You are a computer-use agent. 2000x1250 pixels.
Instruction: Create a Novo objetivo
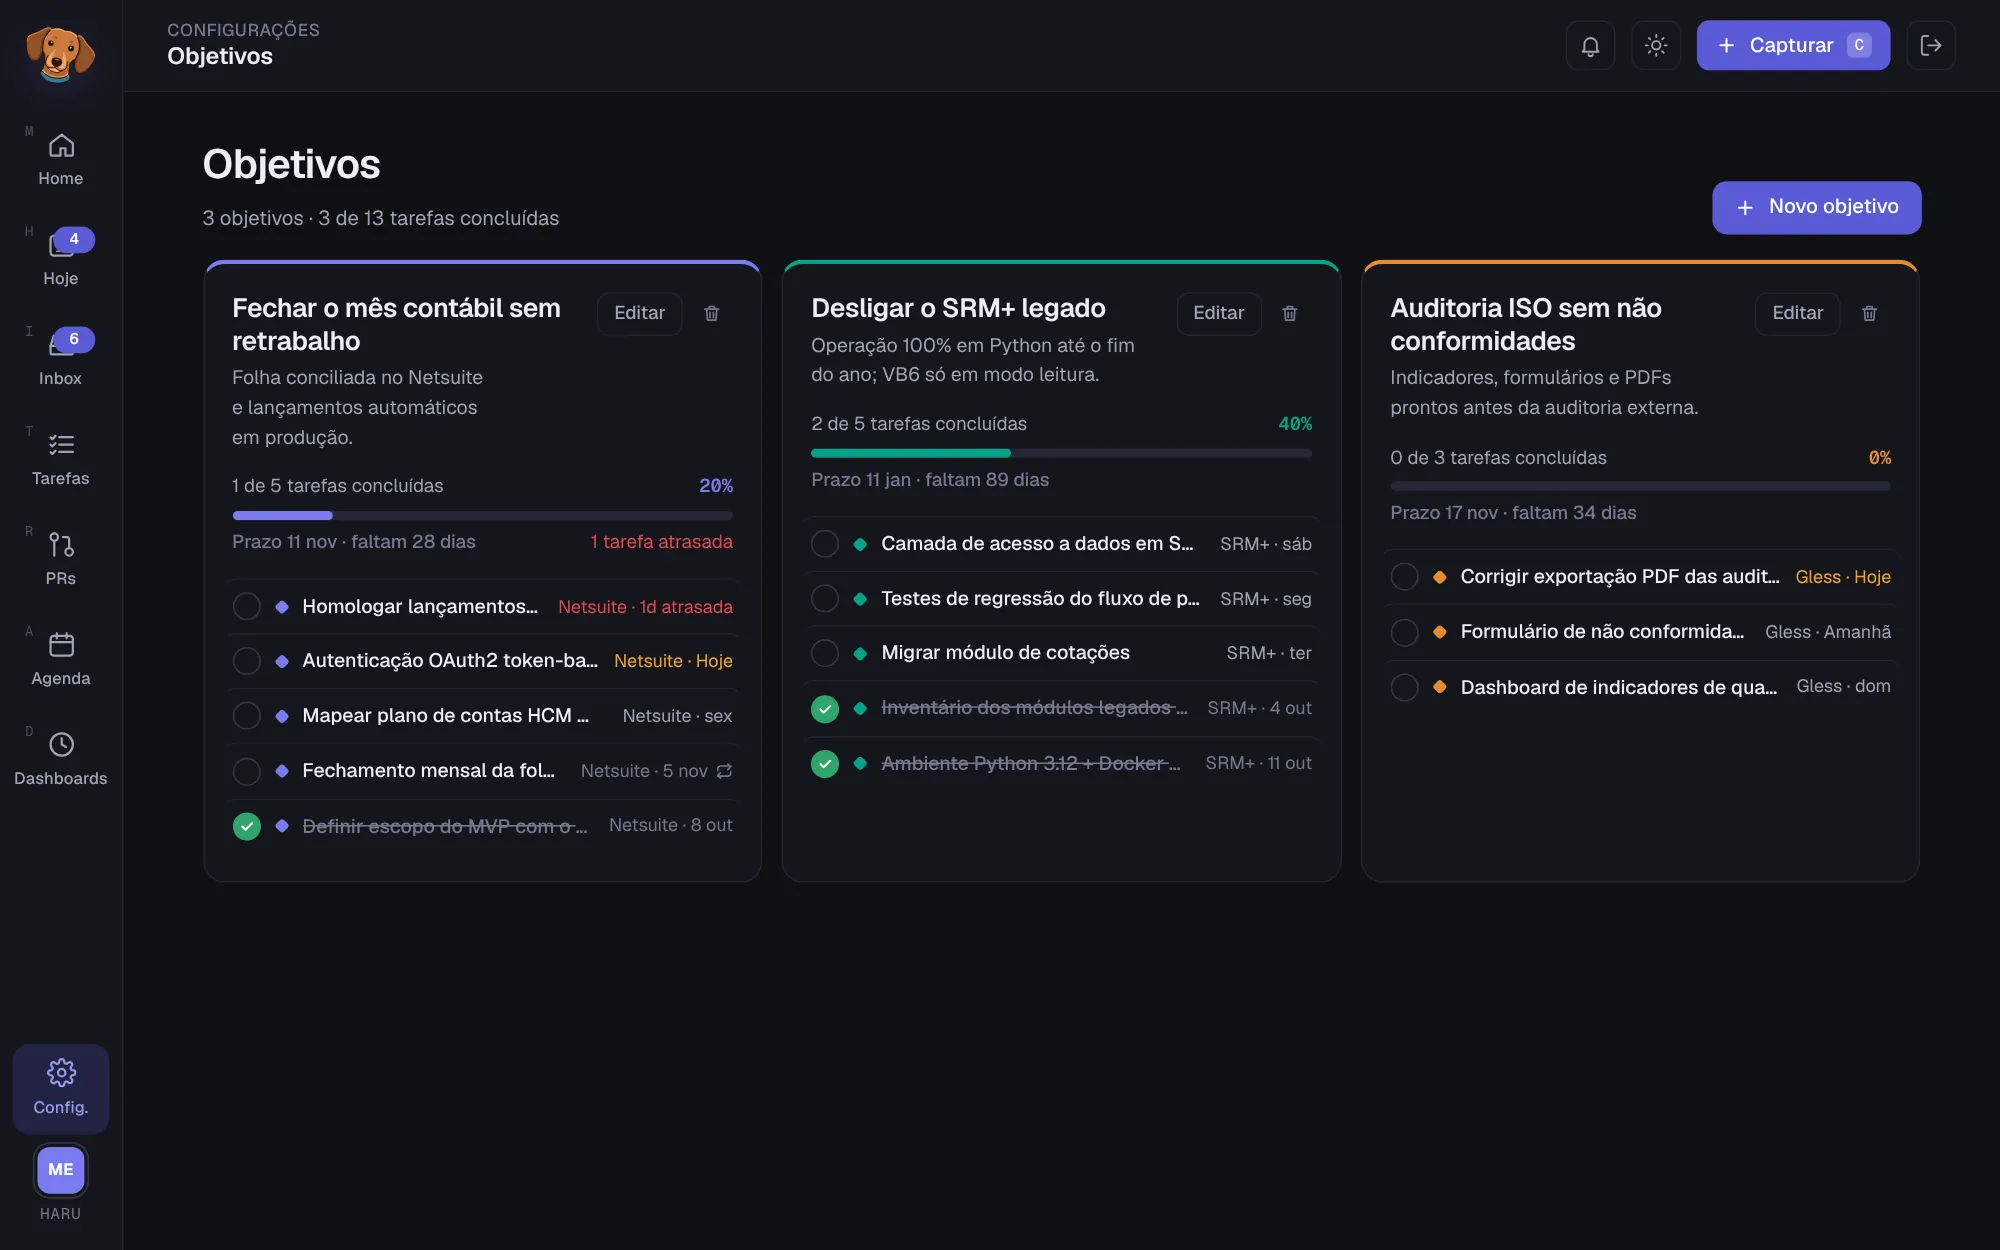tap(1816, 207)
